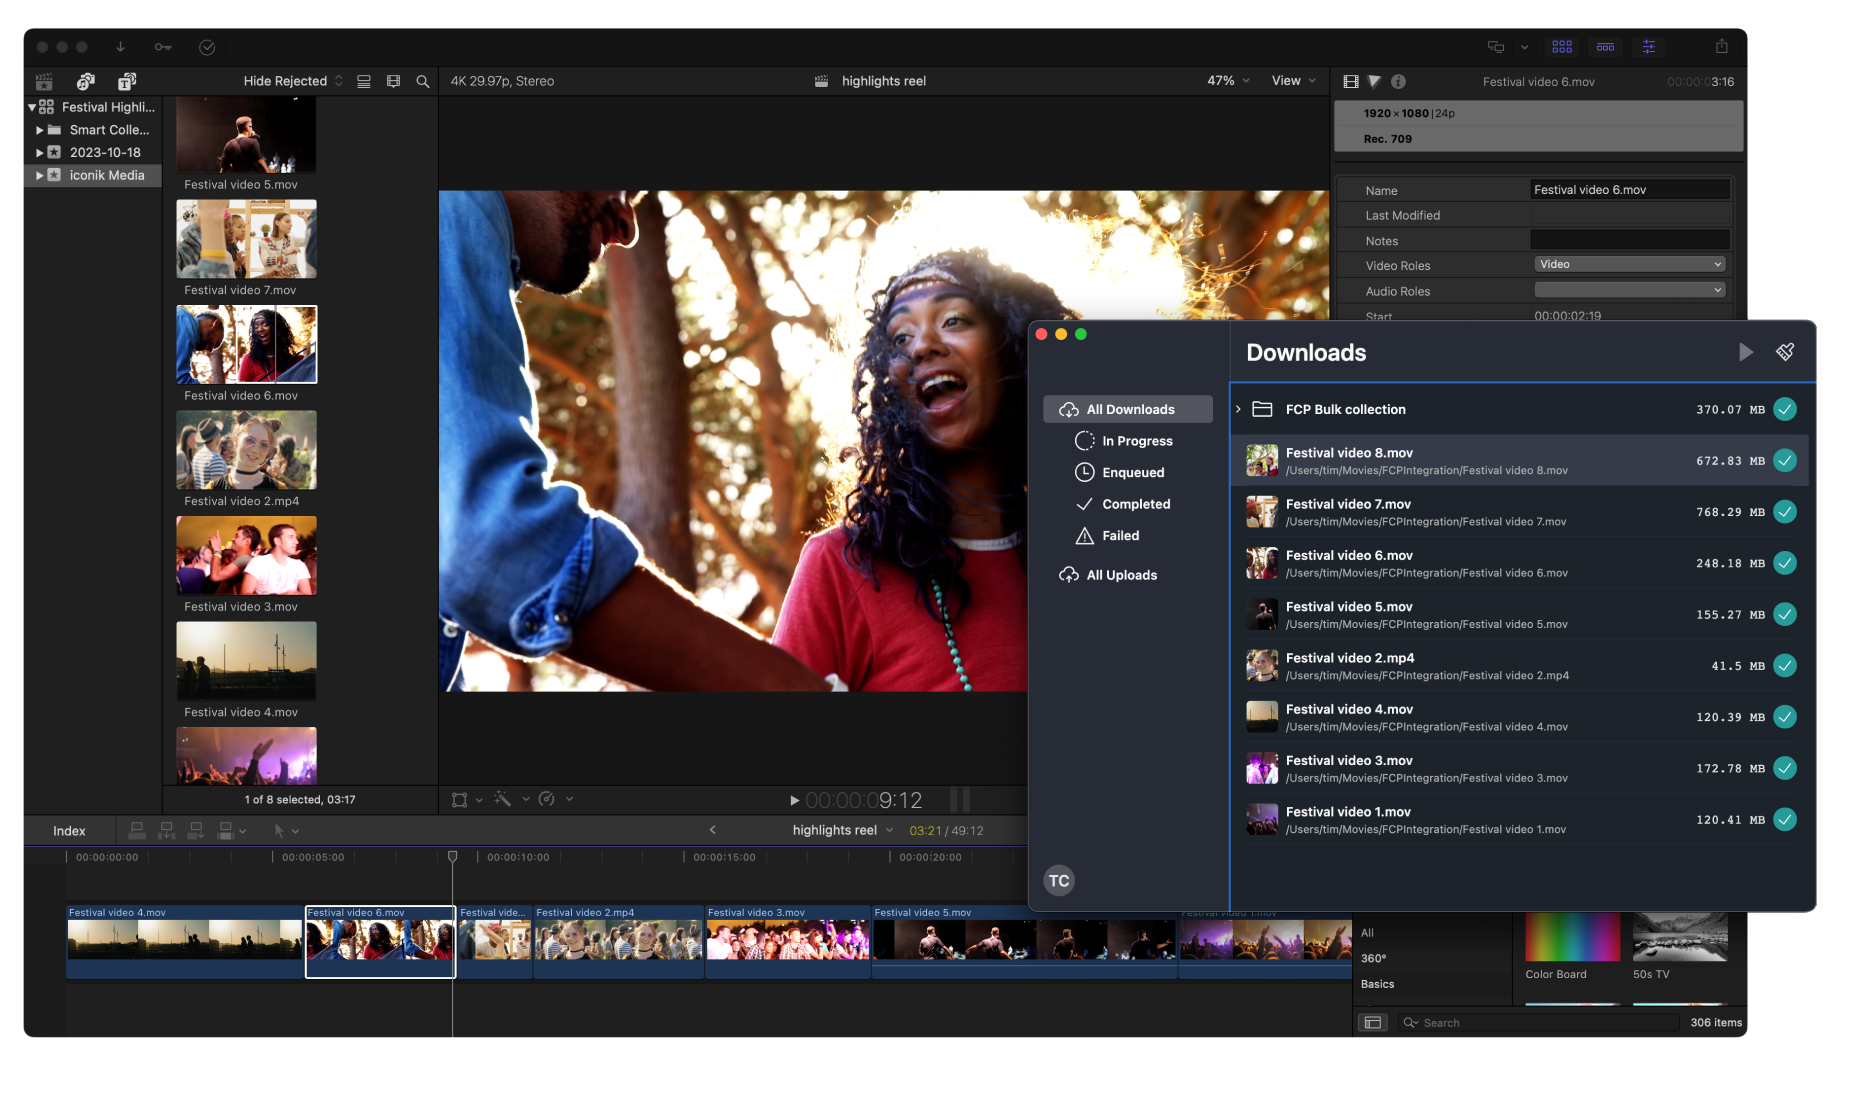Select All Downloads in sidebar

coord(1128,409)
